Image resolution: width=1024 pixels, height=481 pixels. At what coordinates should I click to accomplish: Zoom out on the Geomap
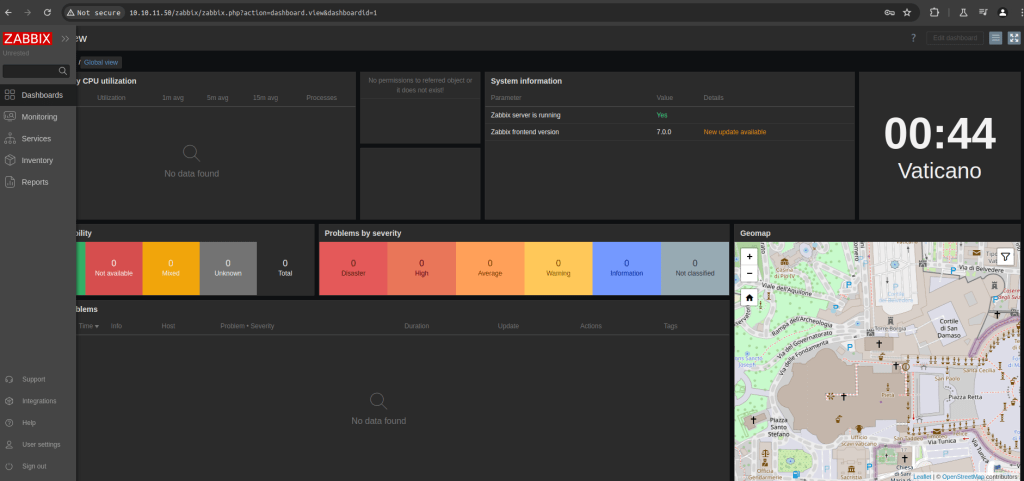point(749,273)
